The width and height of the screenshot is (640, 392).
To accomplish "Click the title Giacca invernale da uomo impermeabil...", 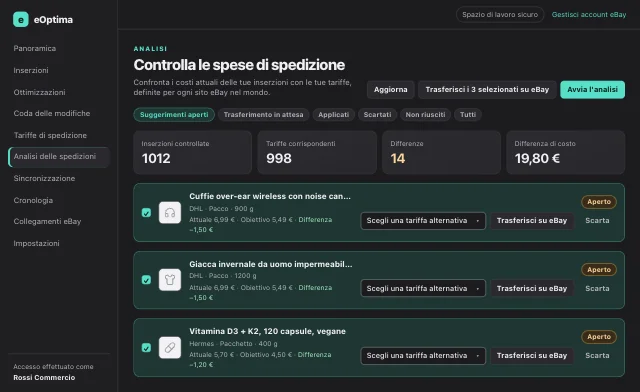I will 271,264.
